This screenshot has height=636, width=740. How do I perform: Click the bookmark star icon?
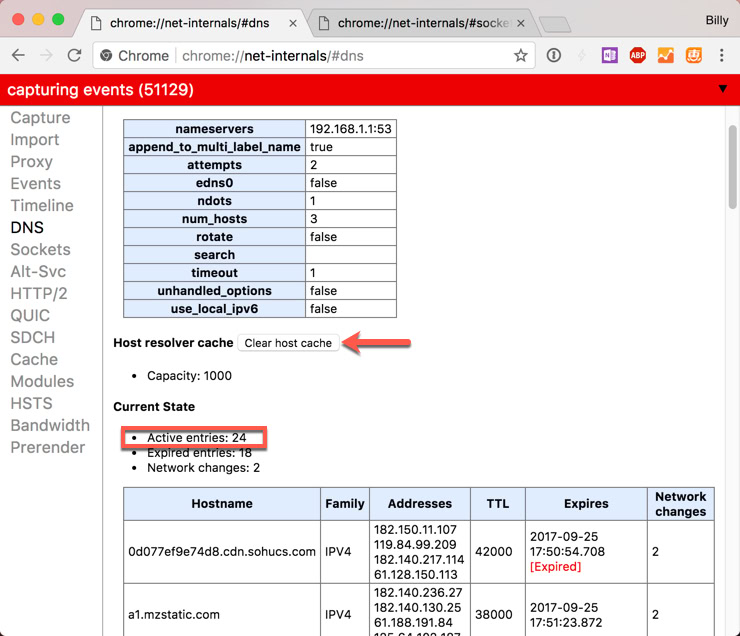(520, 56)
